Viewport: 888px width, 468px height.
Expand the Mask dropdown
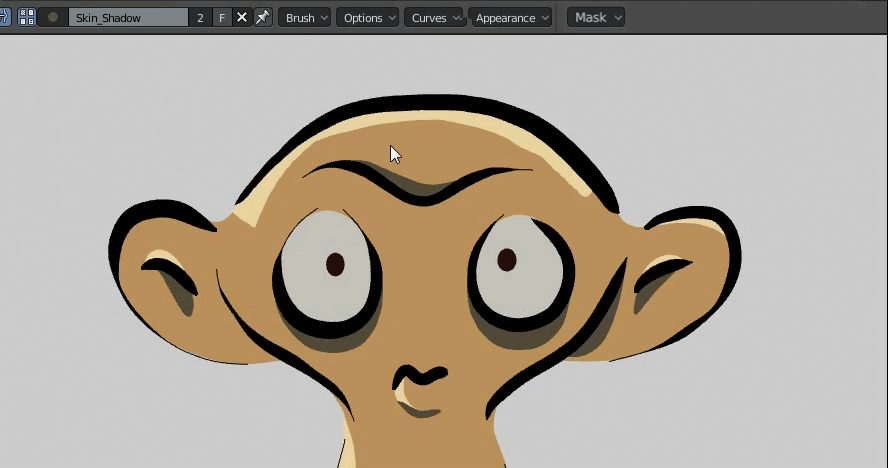596,18
